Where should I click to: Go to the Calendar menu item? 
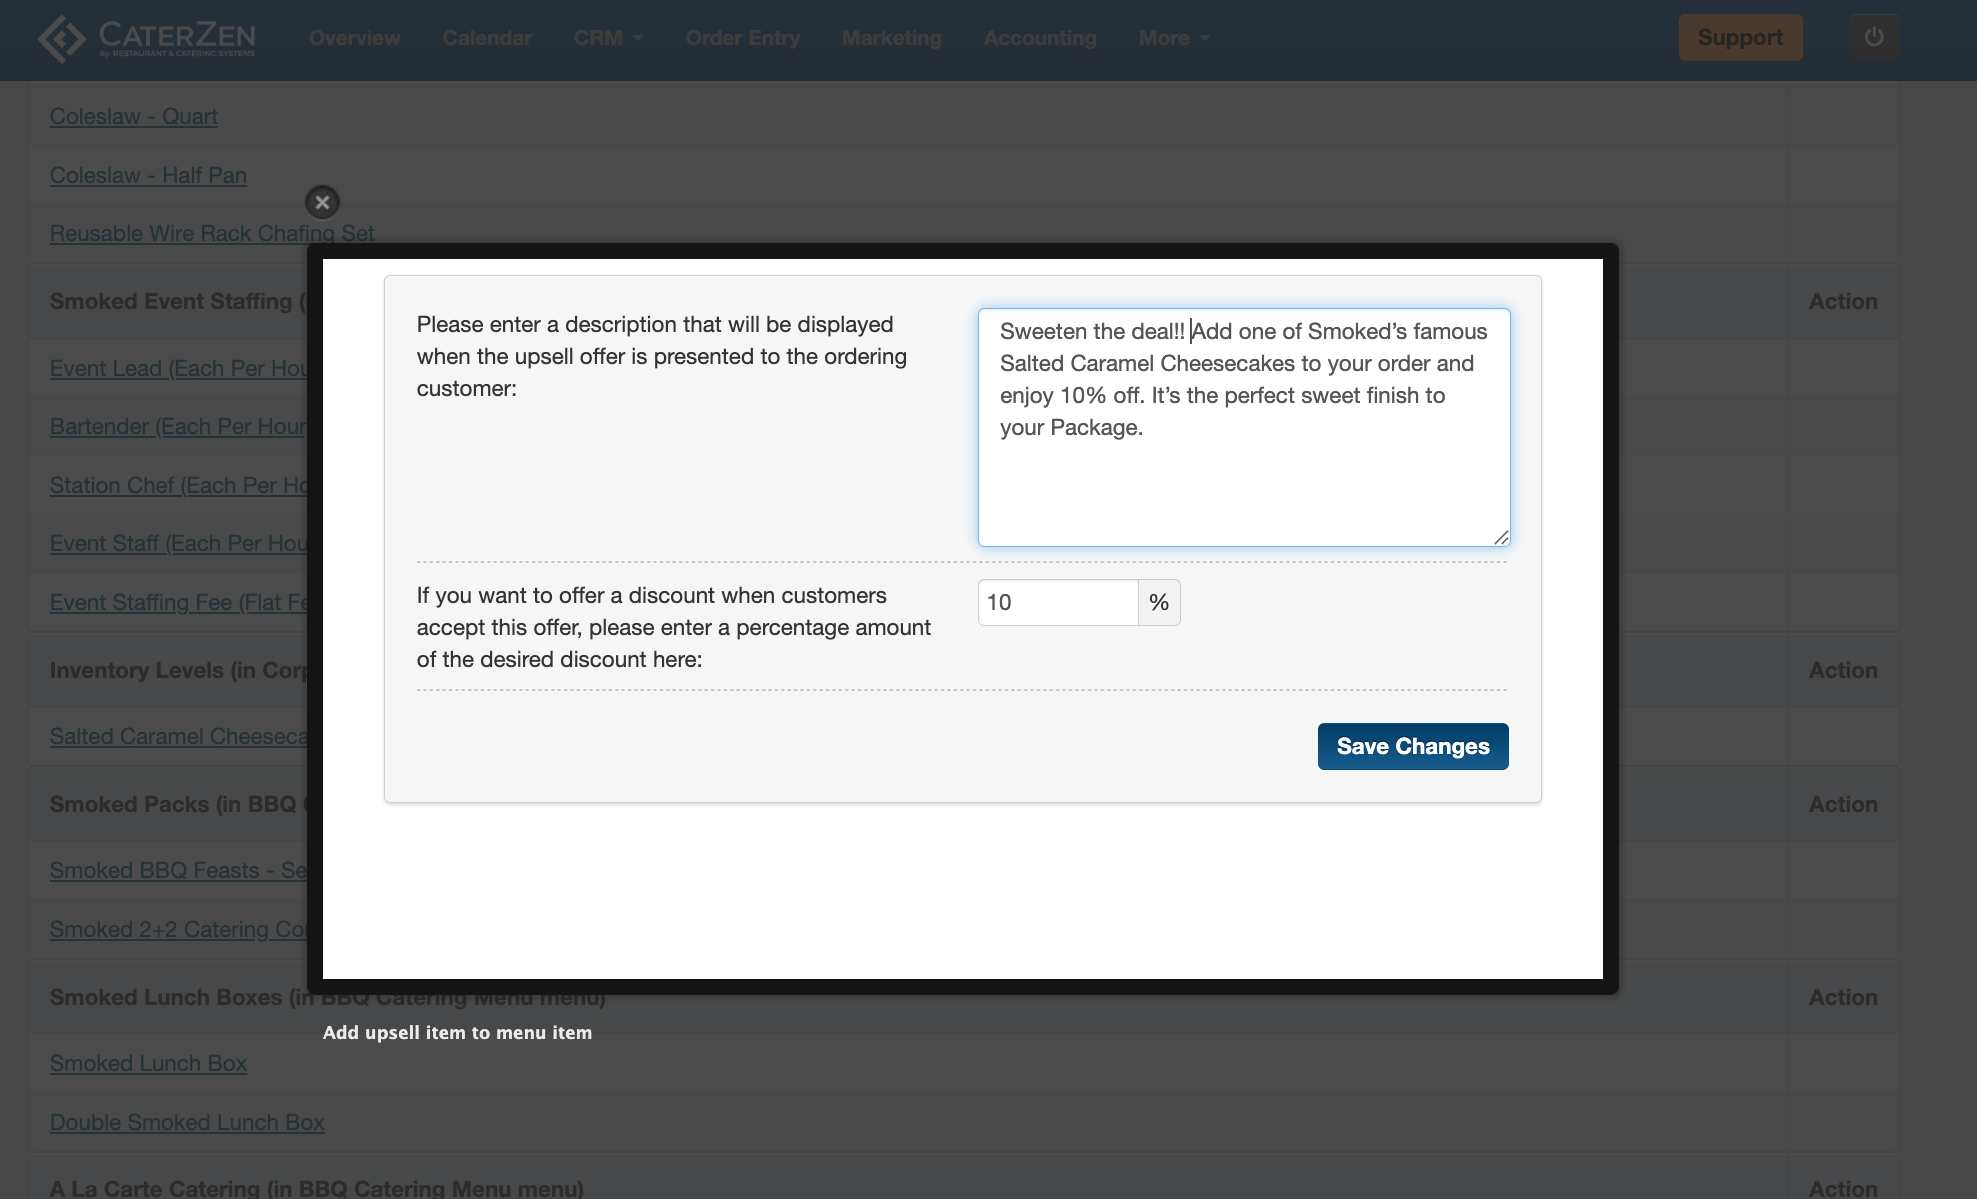tap(487, 38)
